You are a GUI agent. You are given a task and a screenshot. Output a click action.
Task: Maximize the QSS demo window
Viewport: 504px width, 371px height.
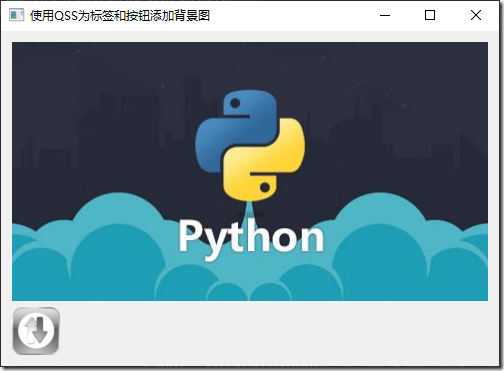[x=430, y=15]
